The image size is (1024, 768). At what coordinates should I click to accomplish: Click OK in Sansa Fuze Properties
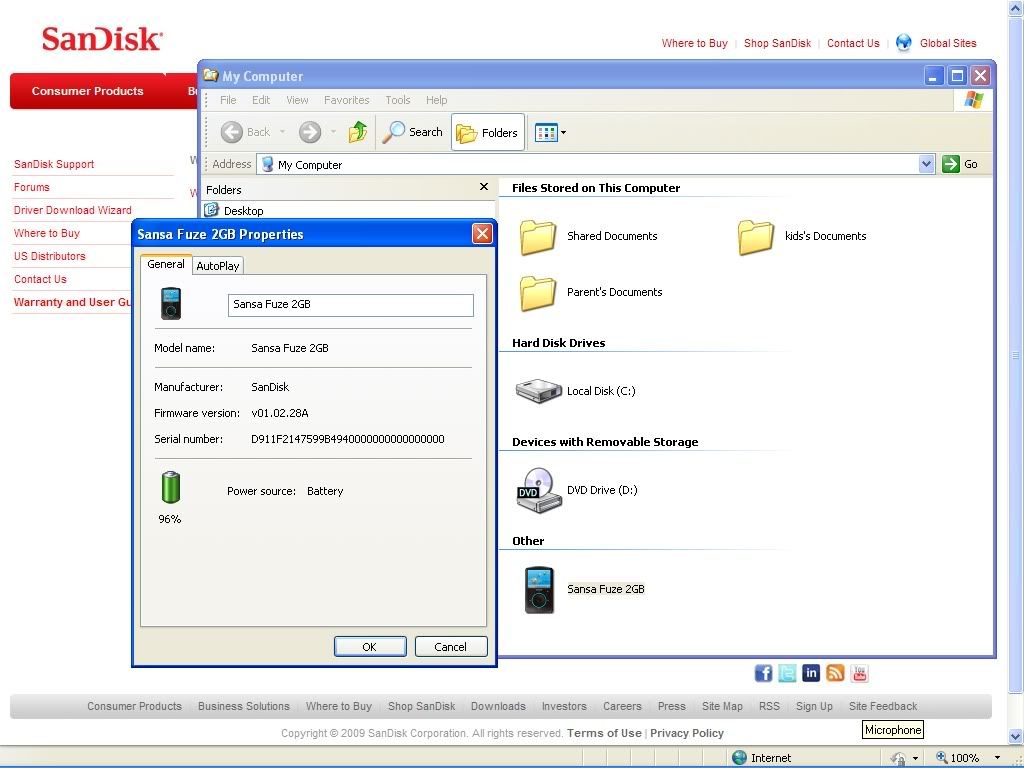(370, 647)
